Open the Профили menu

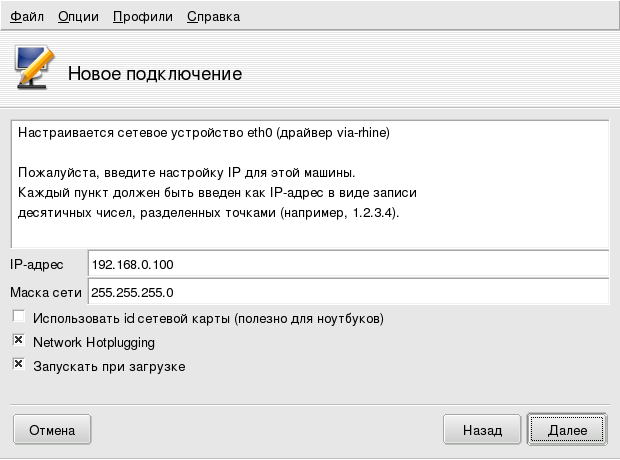coord(143,17)
